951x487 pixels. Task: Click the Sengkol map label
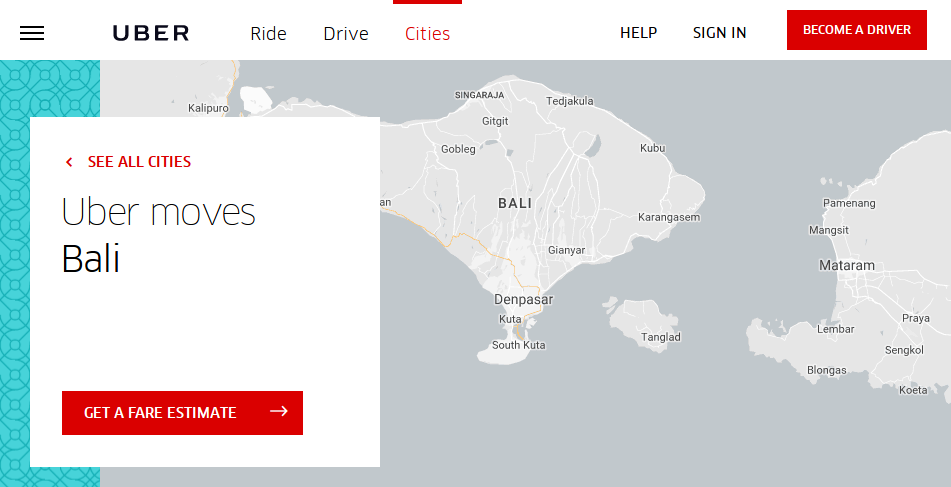click(x=904, y=351)
